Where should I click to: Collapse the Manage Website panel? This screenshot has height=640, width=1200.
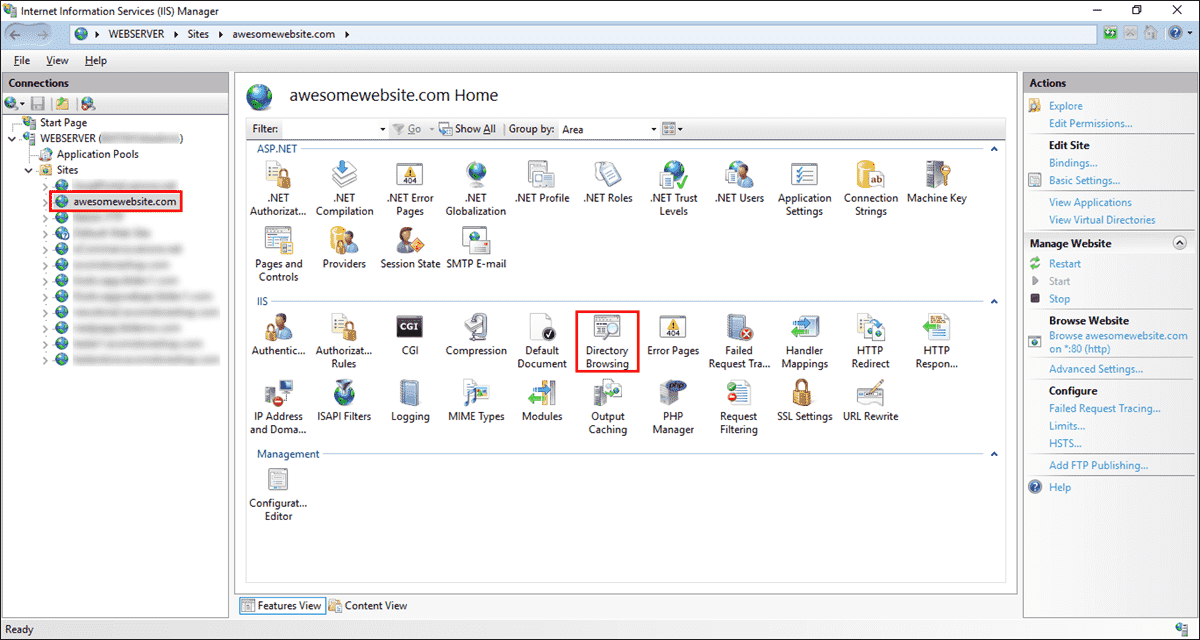pos(1181,242)
